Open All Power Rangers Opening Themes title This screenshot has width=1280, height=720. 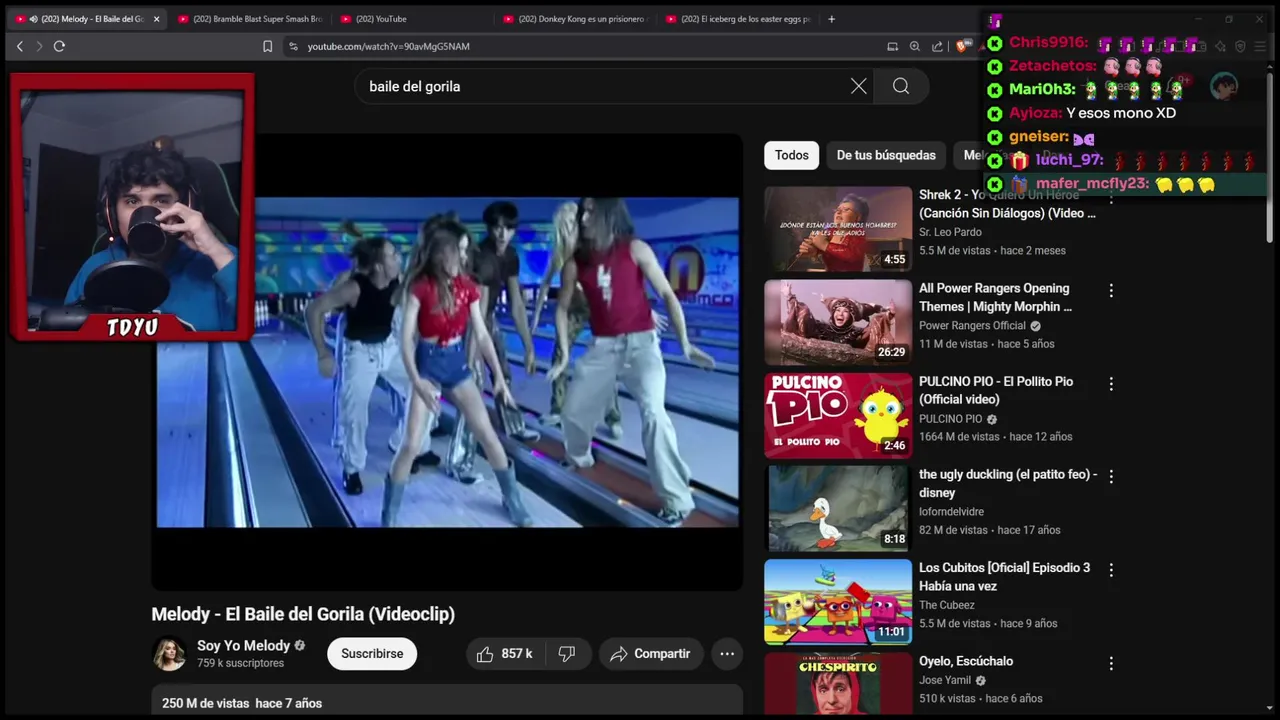click(995, 297)
